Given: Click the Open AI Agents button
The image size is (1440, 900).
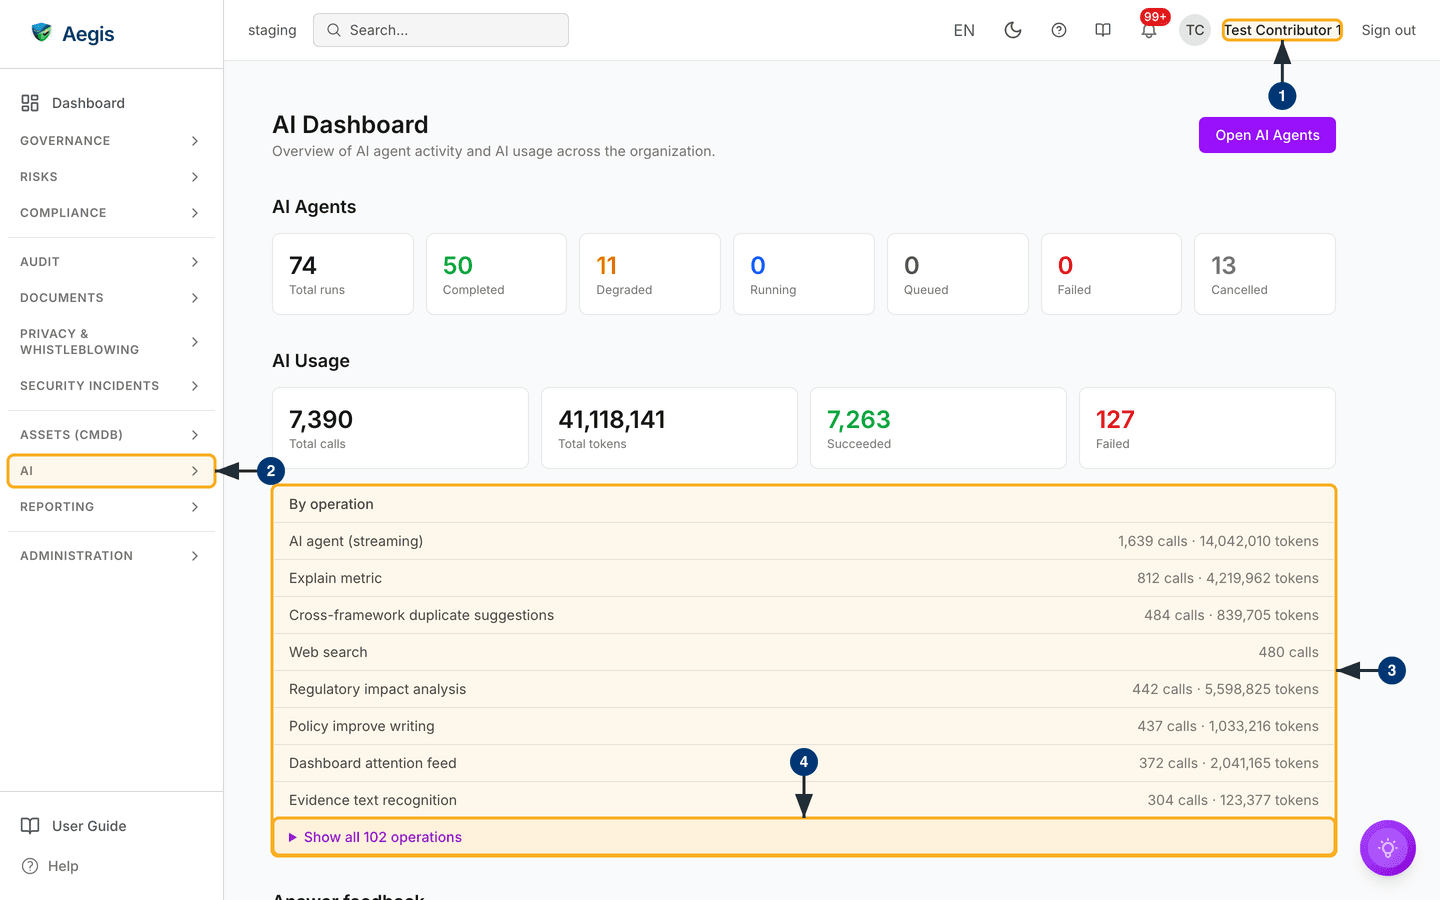Looking at the screenshot, I should (1267, 135).
